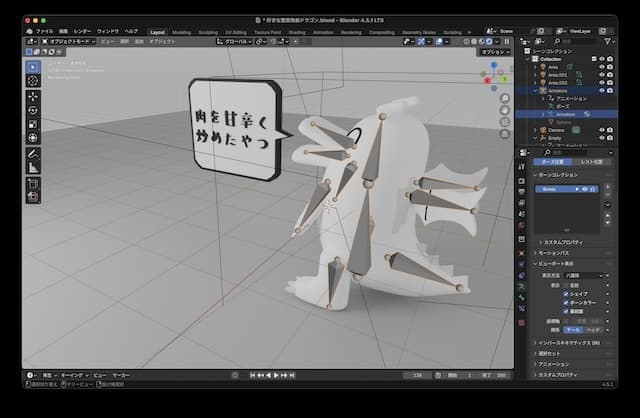Expand the インバースキネマティクス panel
Screen dimensions: 640x418
(566, 343)
